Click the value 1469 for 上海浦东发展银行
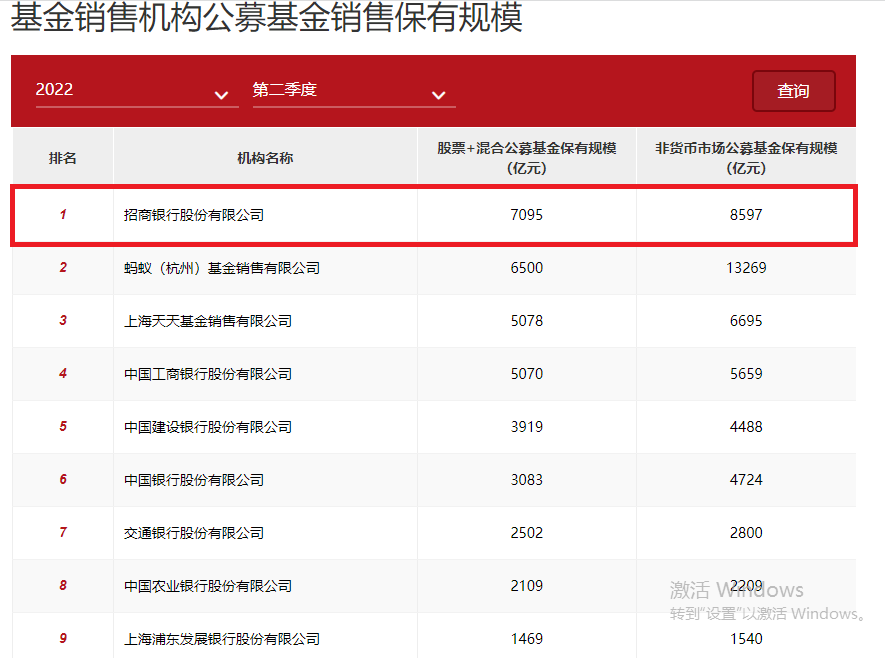This screenshot has width=885, height=658. 527,639
